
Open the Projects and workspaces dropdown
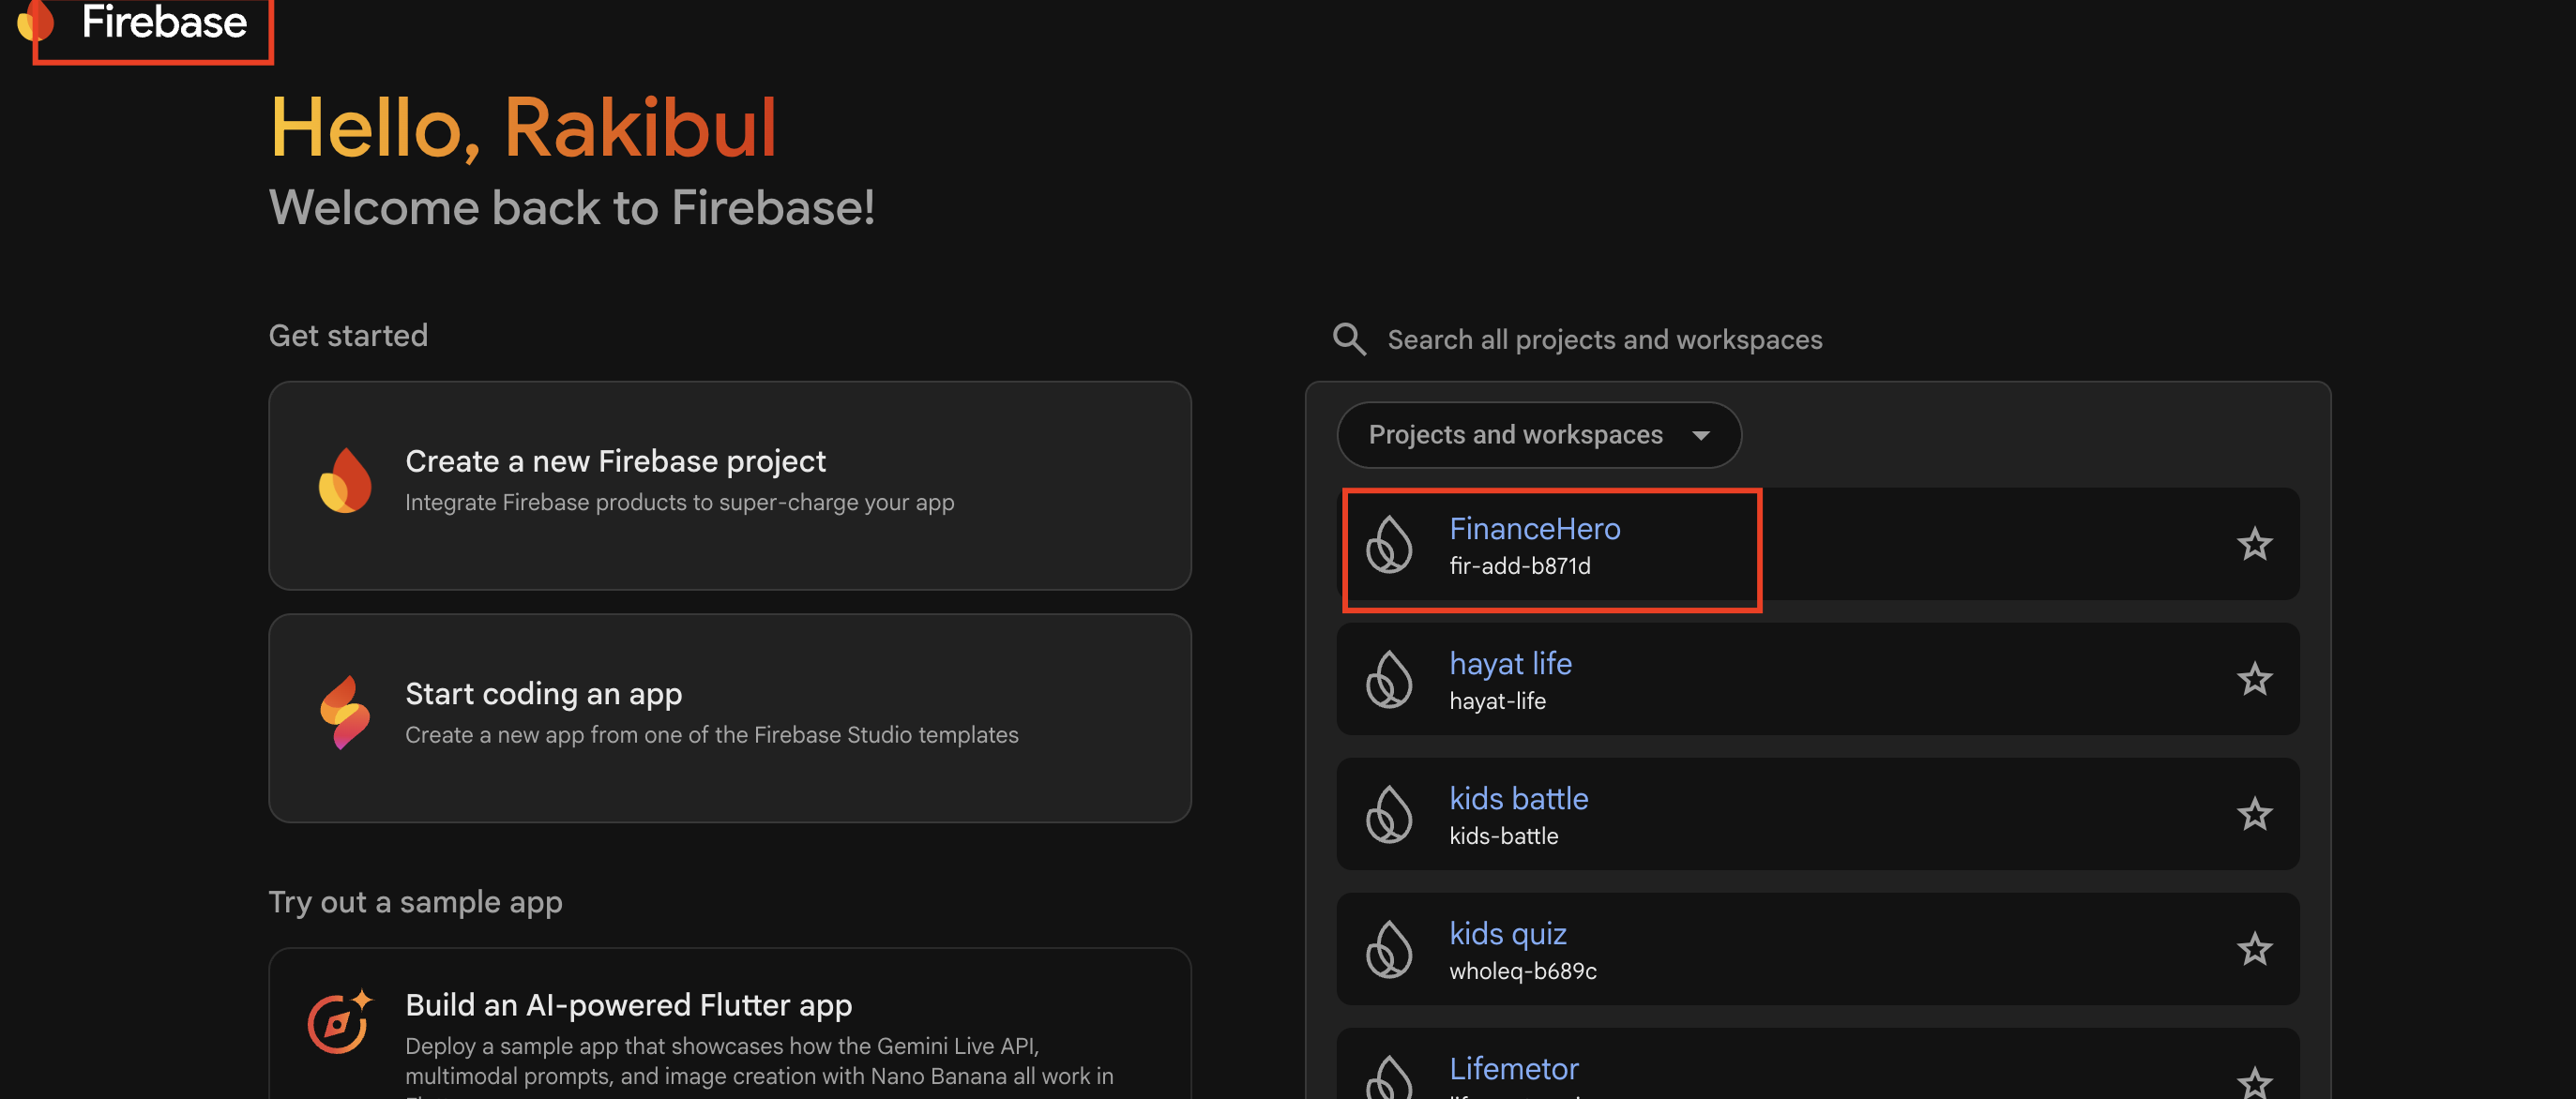tap(1538, 435)
